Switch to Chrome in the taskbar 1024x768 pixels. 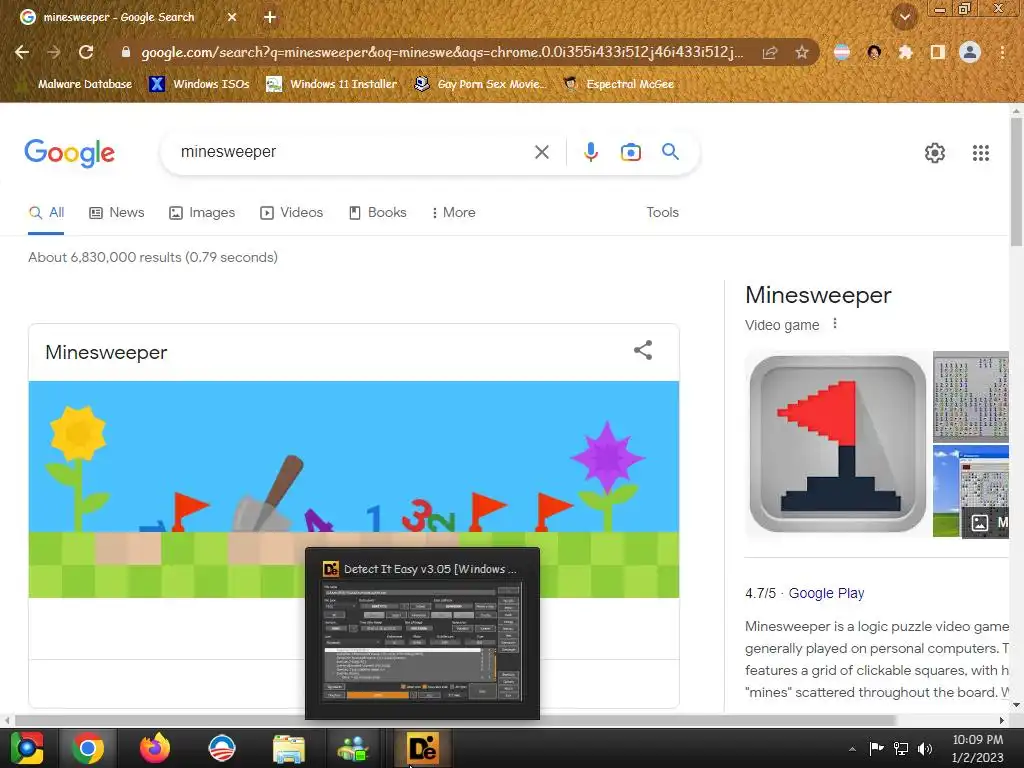(x=88, y=748)
